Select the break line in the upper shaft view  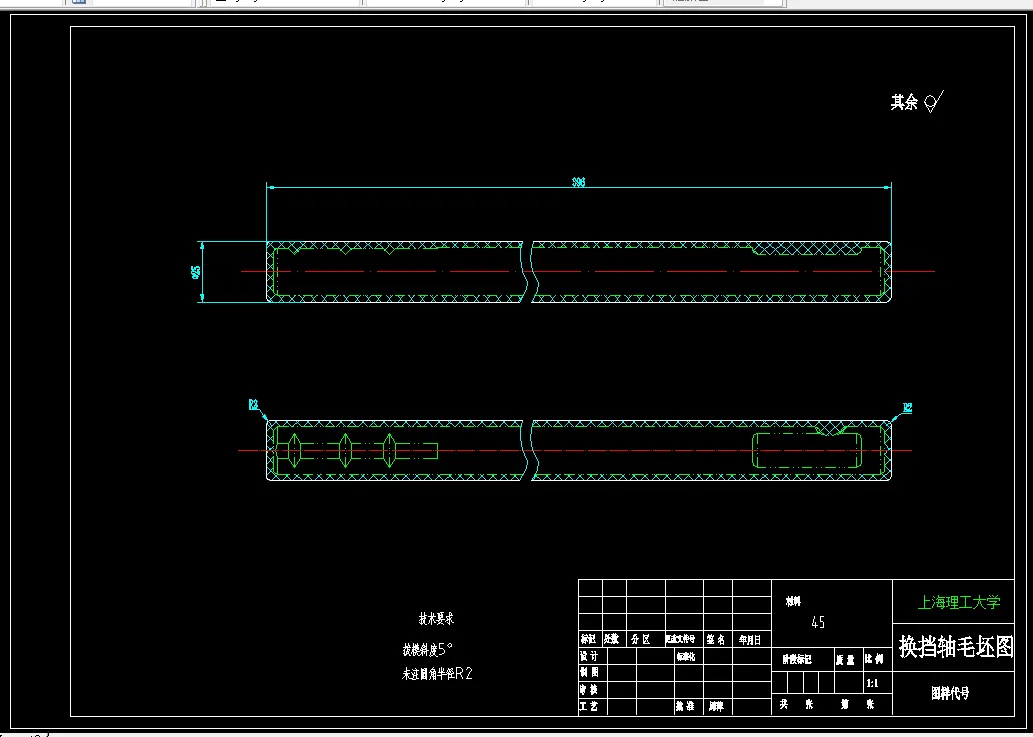pos(528,272)
